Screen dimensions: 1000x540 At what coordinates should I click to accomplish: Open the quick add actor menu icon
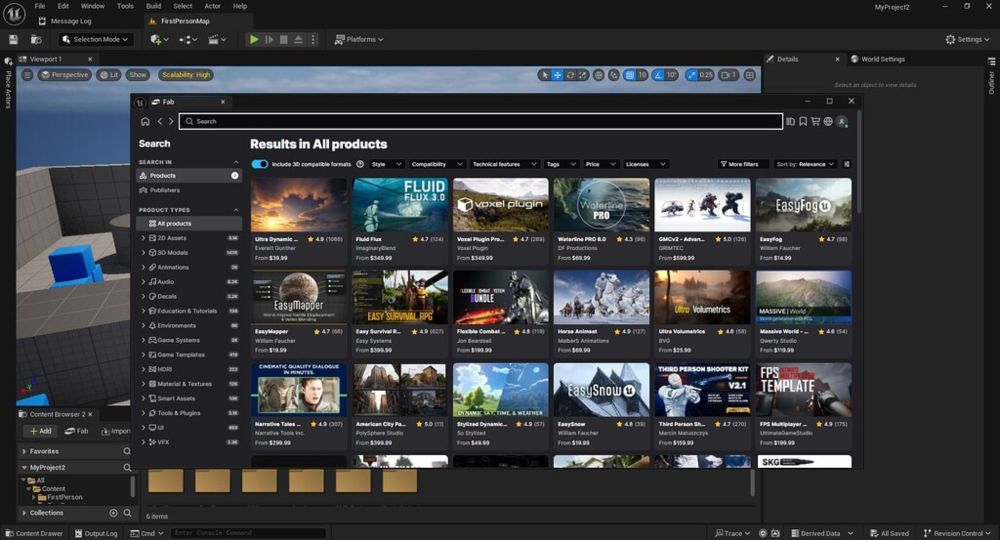158,40
